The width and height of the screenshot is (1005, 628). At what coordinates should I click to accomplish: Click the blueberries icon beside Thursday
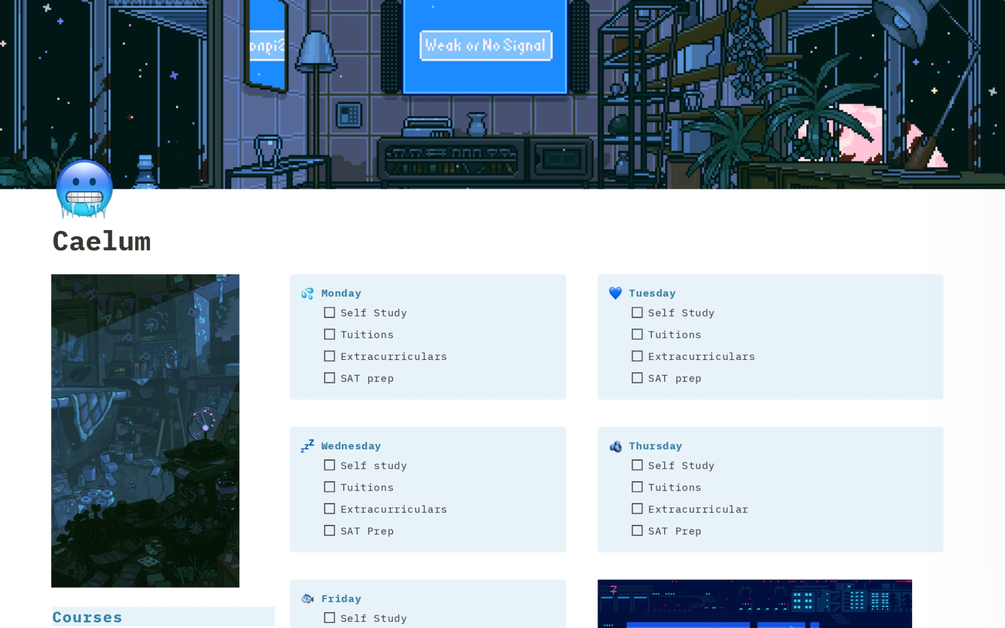click(x=615, y=446)
